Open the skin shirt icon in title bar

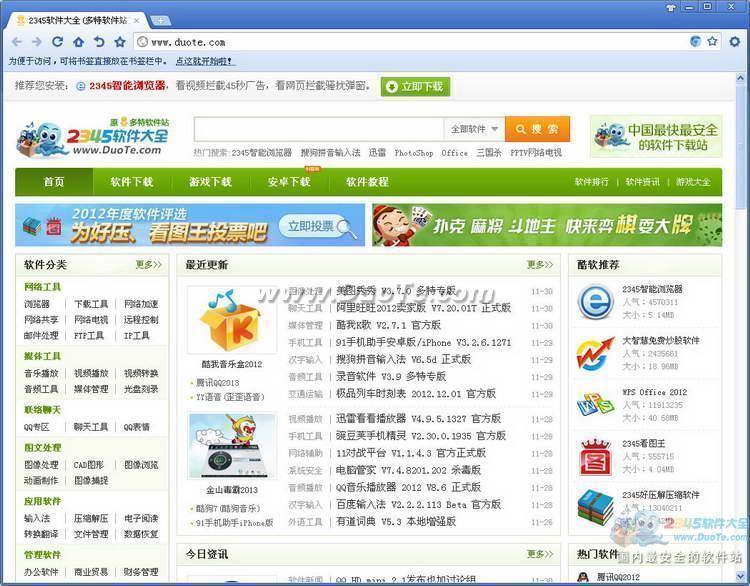tap(671, 7)
